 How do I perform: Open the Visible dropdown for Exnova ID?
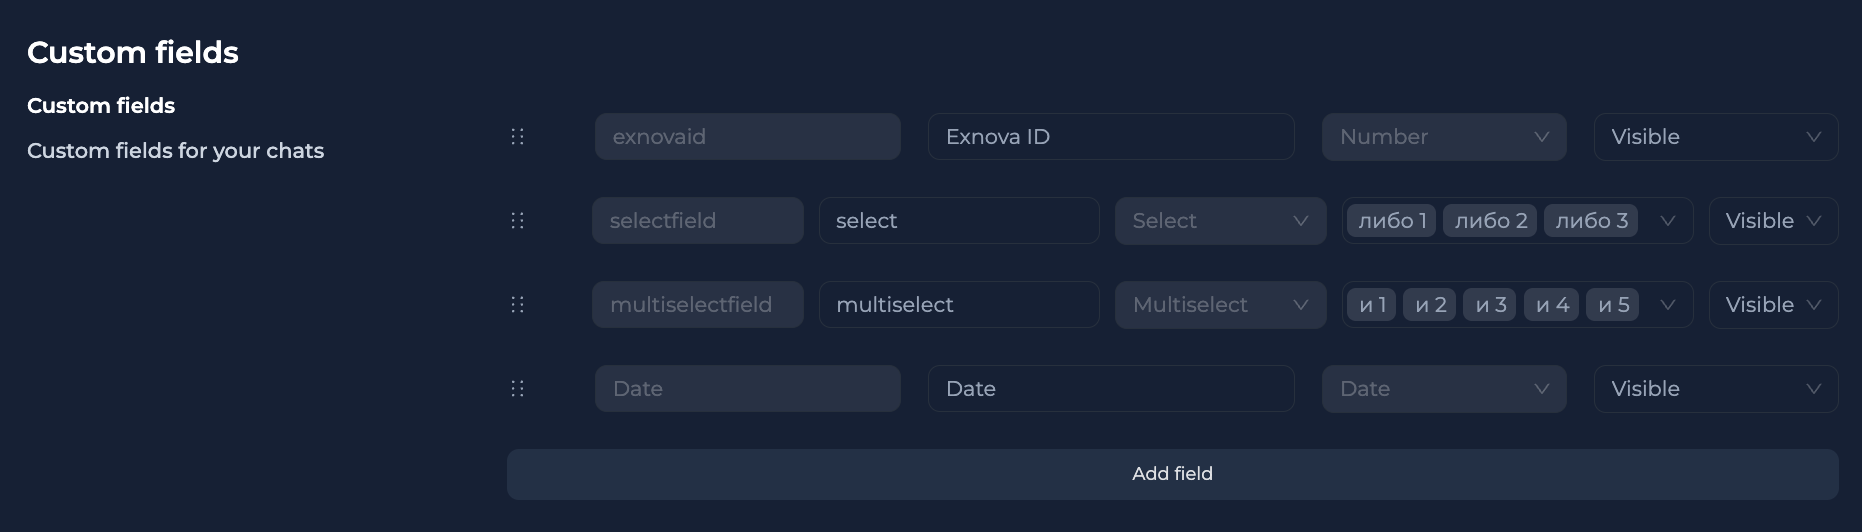click(1715, 137)
